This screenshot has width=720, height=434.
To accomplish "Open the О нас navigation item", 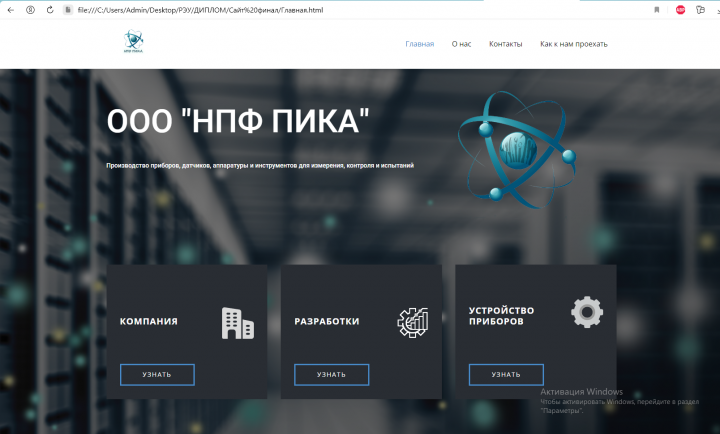I will tap(461, 44).
